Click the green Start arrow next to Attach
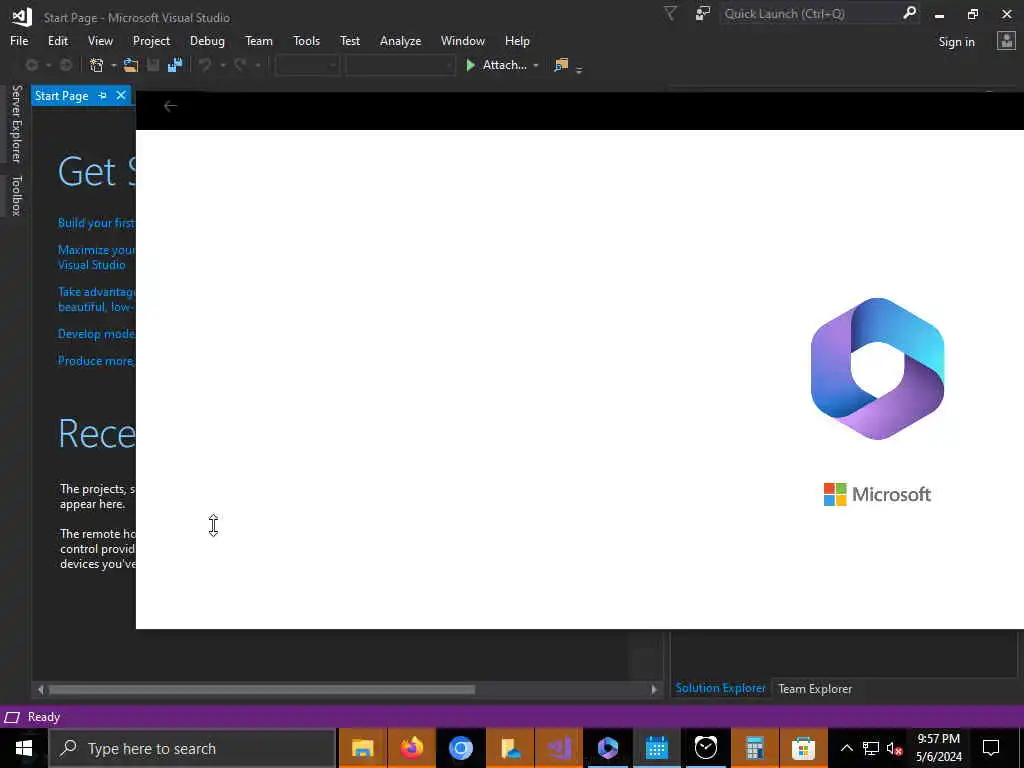This screenshot has width=1024, height=768. pos(470,65)
